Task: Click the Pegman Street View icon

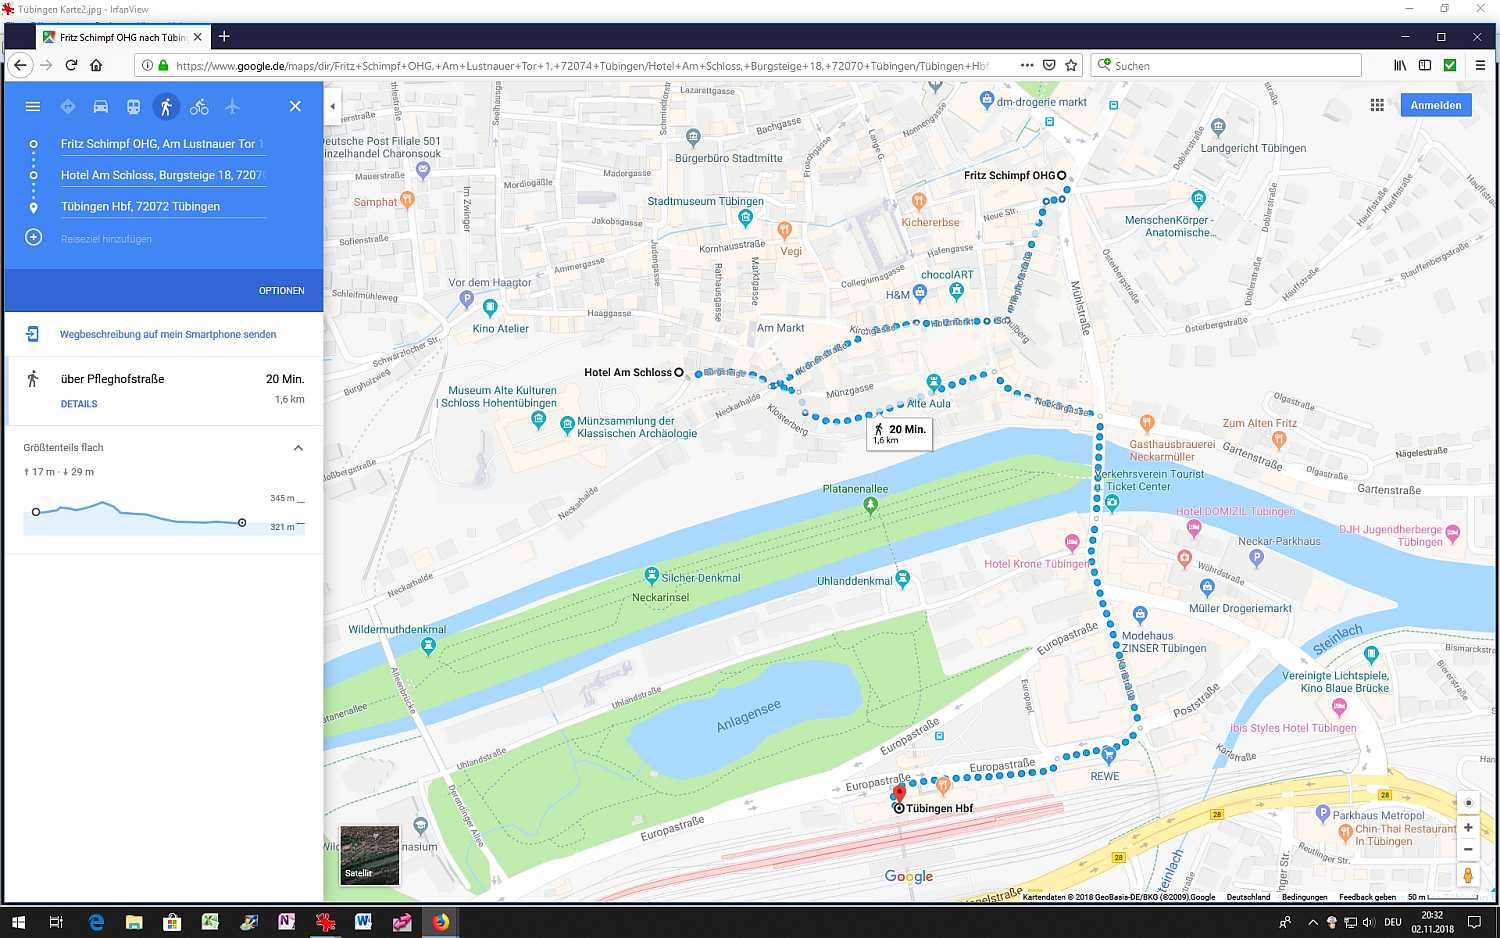Action: click(1468, 875)
